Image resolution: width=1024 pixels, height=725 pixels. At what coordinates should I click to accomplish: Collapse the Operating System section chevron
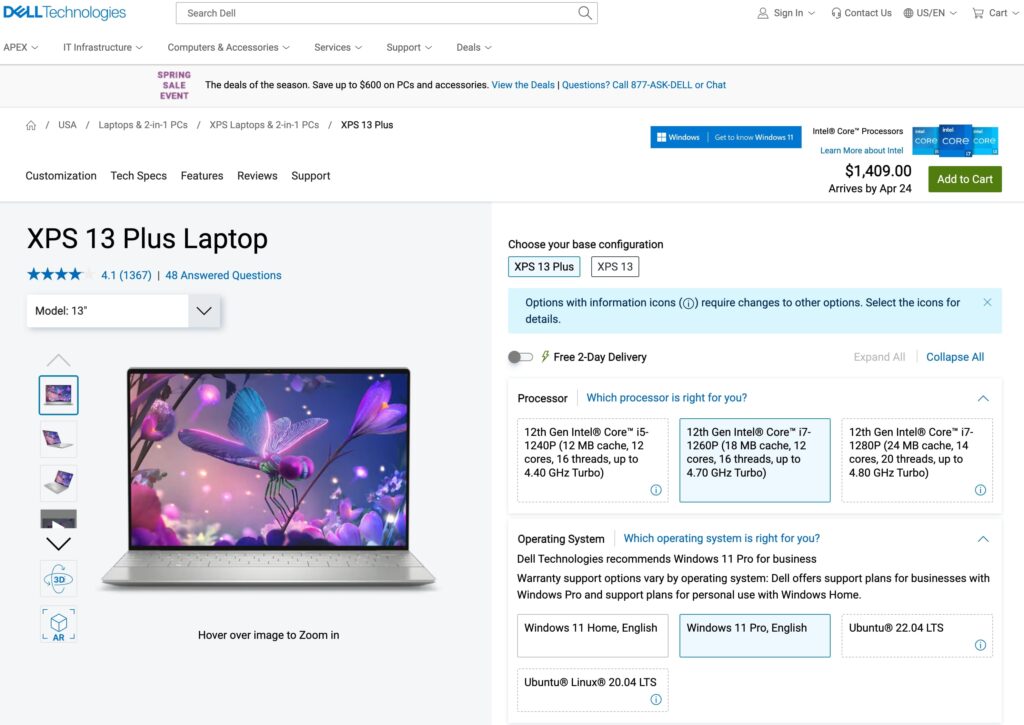(983, 539)
